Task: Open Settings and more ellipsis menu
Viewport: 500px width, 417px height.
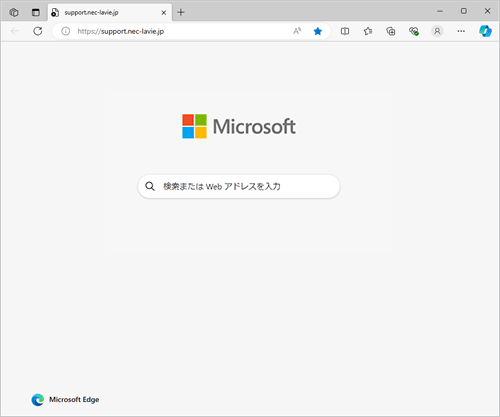Action: [461, 31]
